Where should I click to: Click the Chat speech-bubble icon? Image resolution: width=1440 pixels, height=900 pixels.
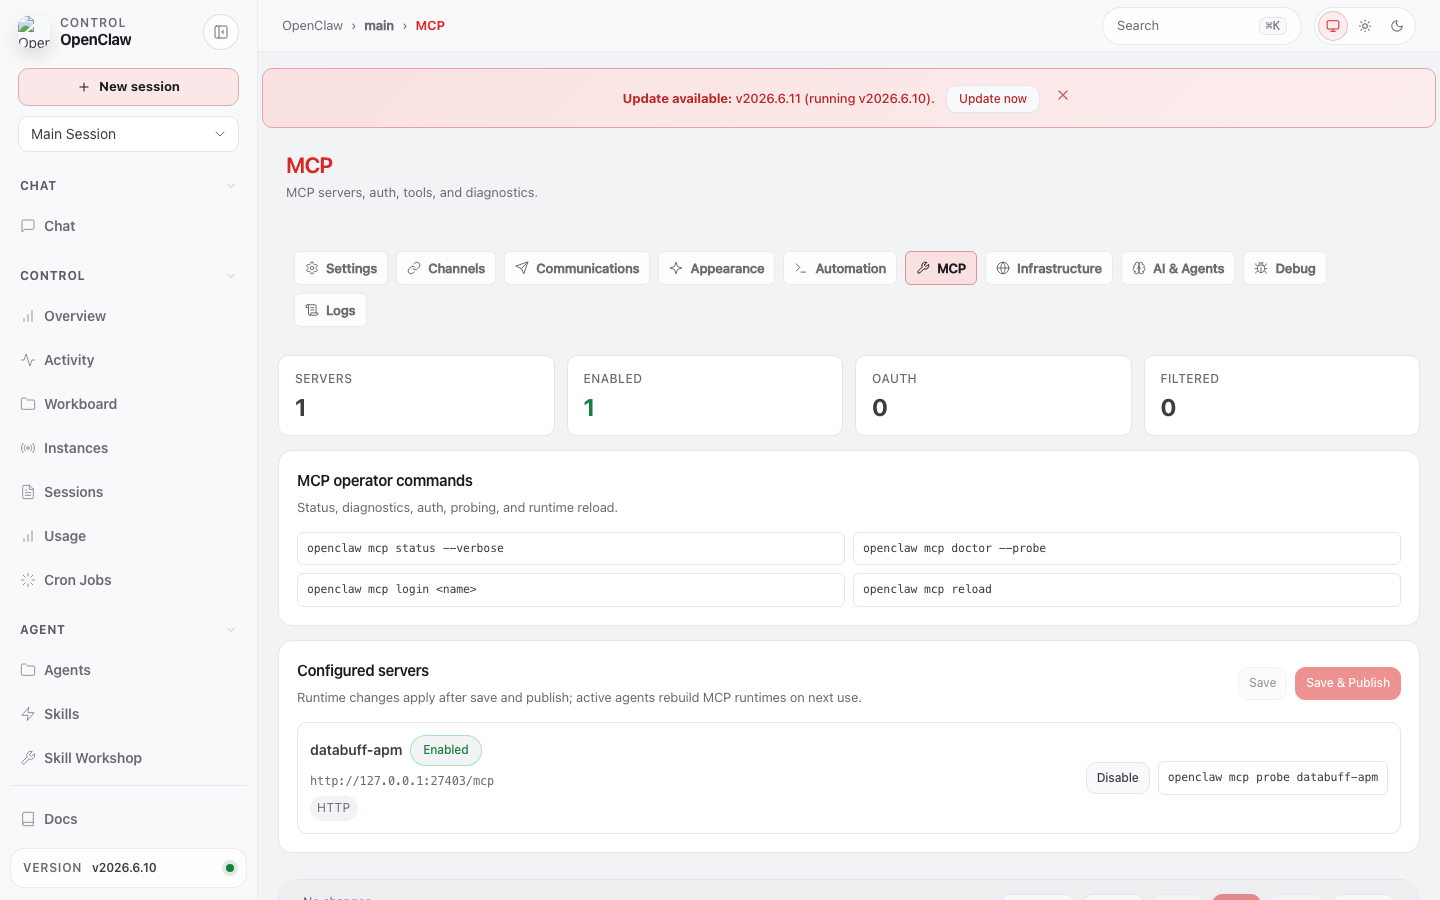tap(28, 226)
